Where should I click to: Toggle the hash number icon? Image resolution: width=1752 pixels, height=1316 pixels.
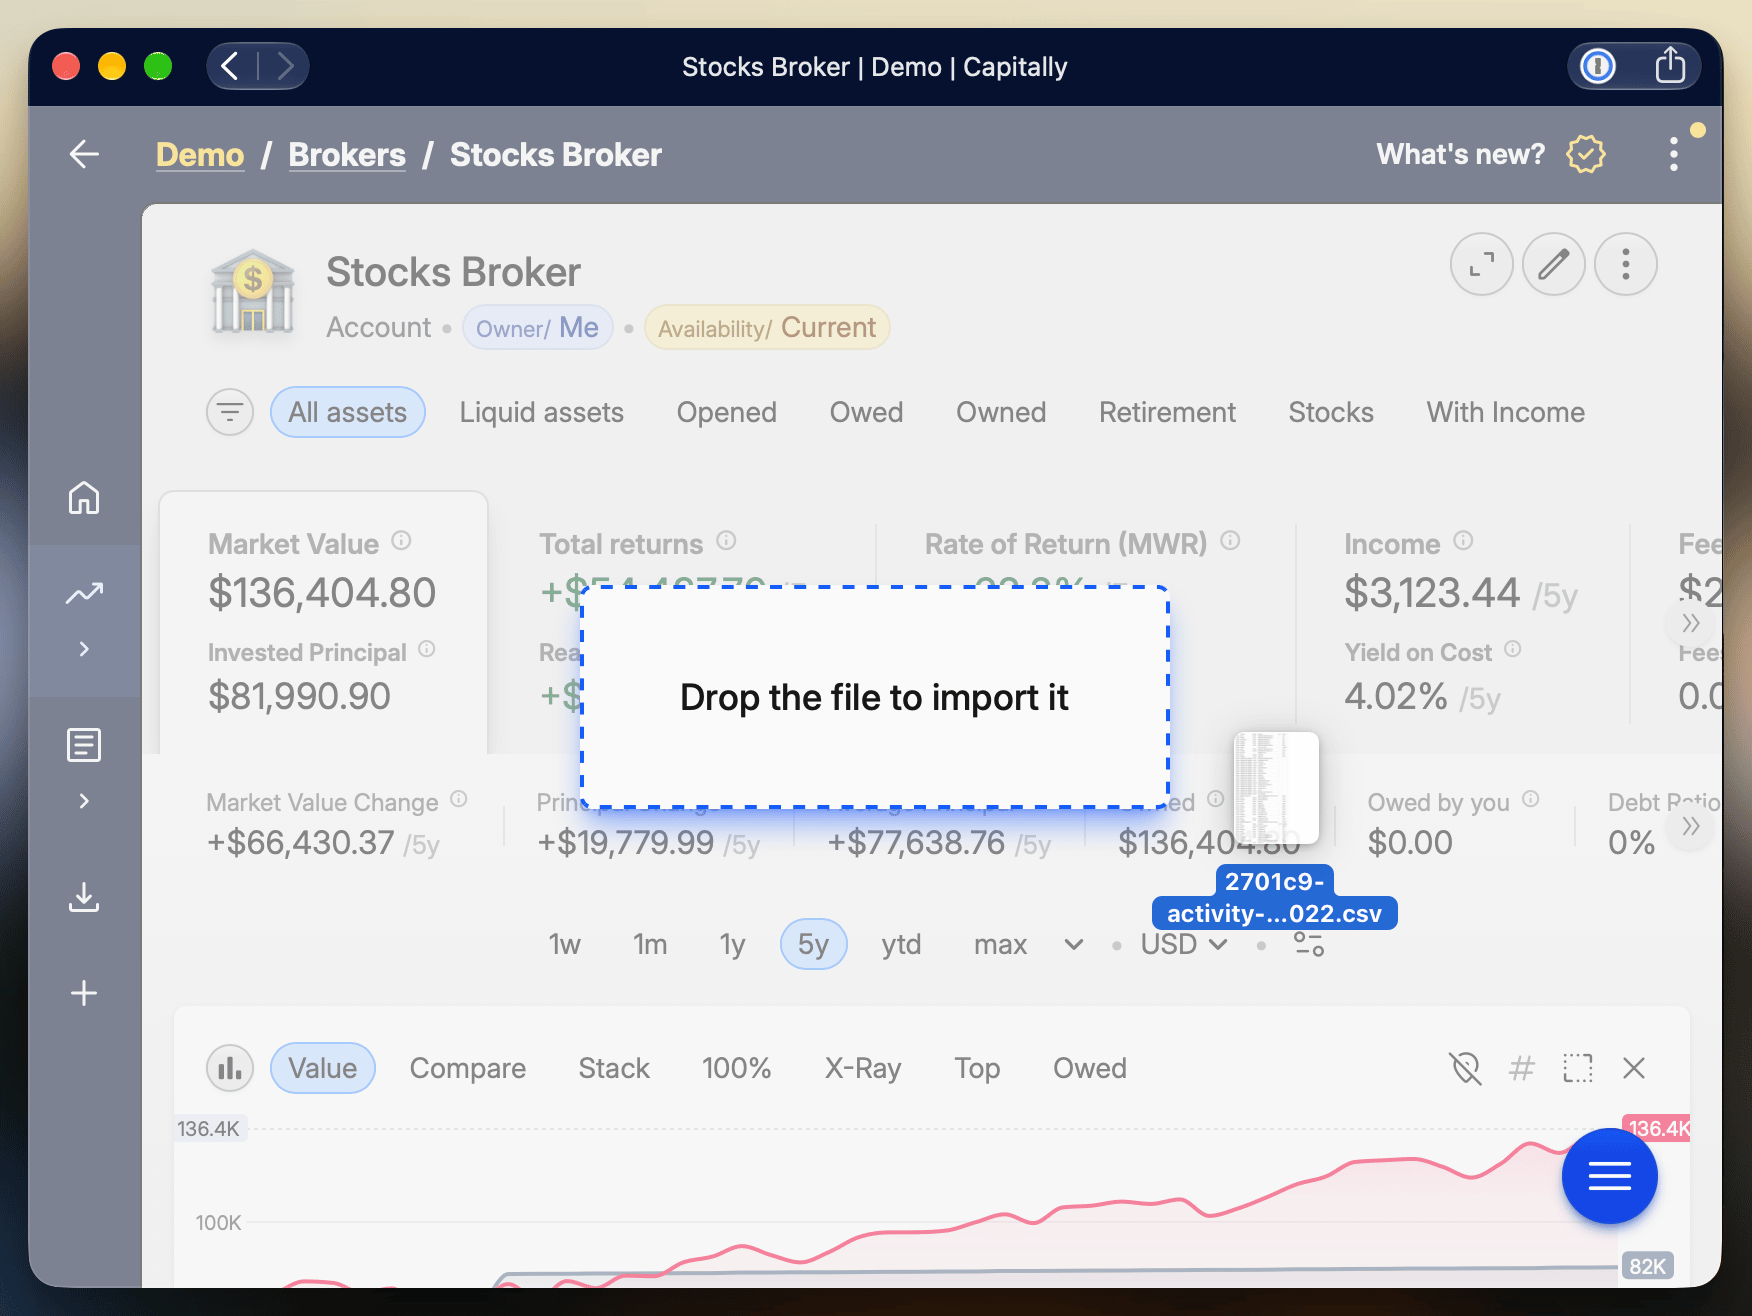coord(1521,1068)
